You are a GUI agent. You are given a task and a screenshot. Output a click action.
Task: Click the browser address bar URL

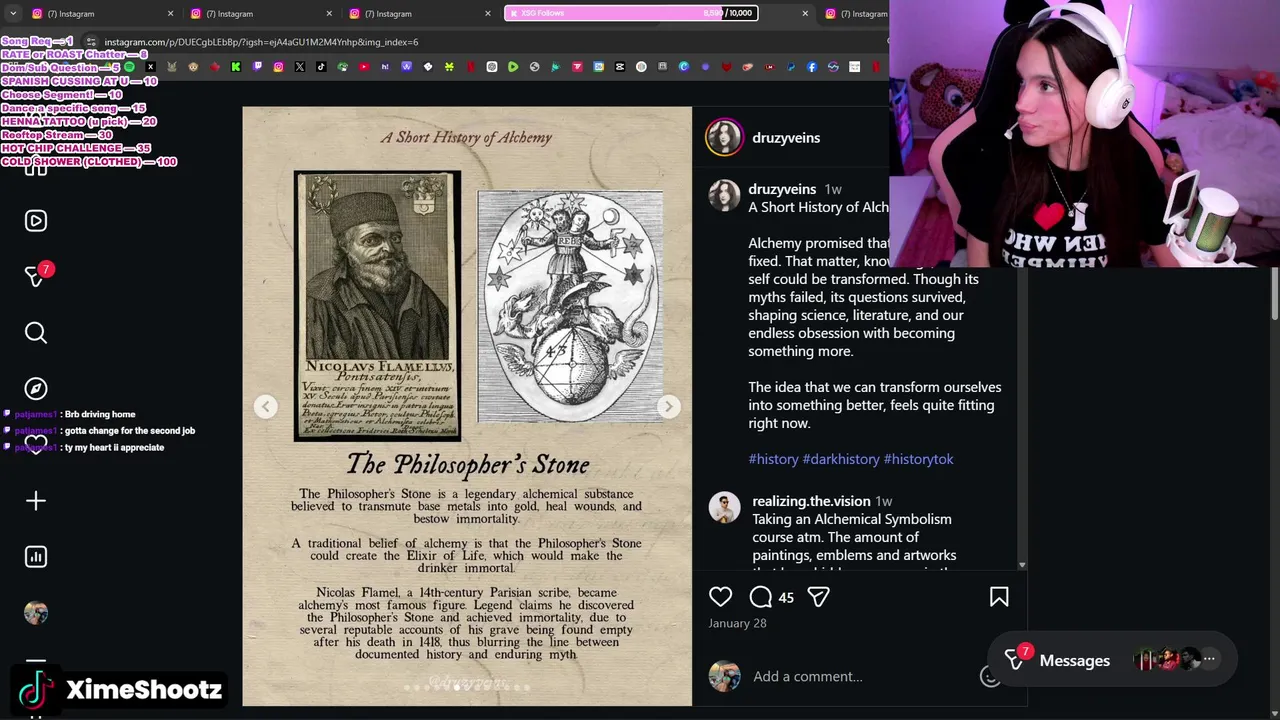point(261,42)
